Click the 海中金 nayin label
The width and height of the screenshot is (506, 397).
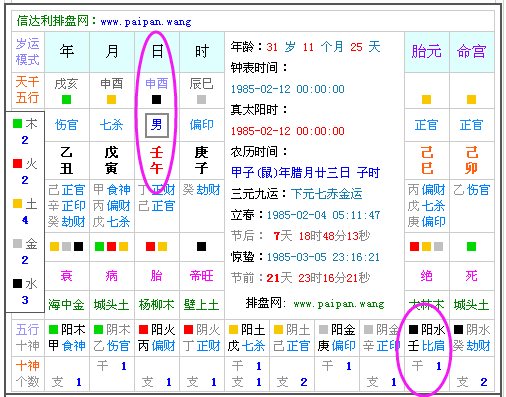pos(66,305)
